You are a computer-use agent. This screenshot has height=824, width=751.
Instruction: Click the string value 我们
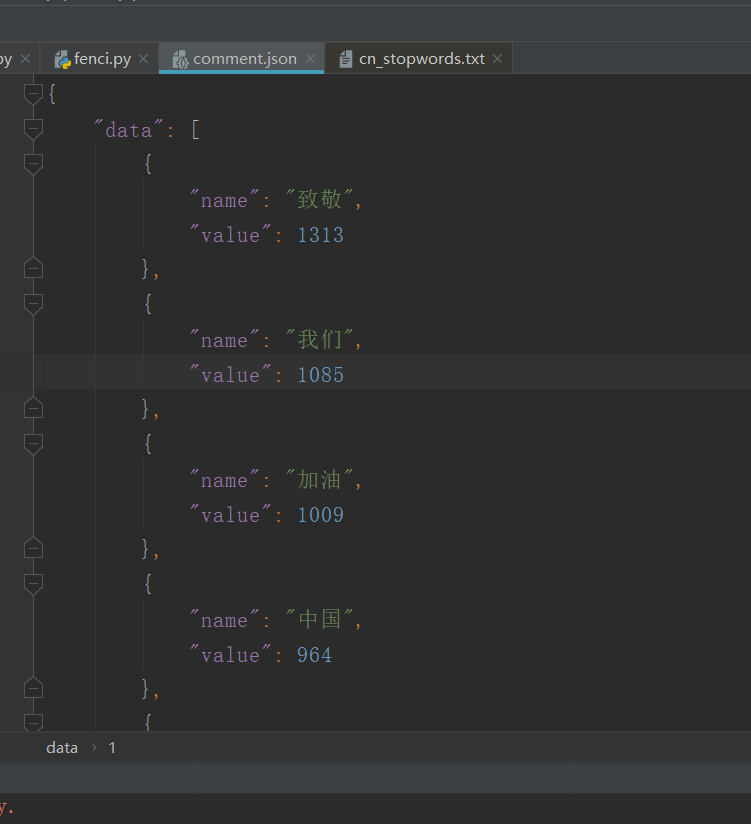point(320,339)
